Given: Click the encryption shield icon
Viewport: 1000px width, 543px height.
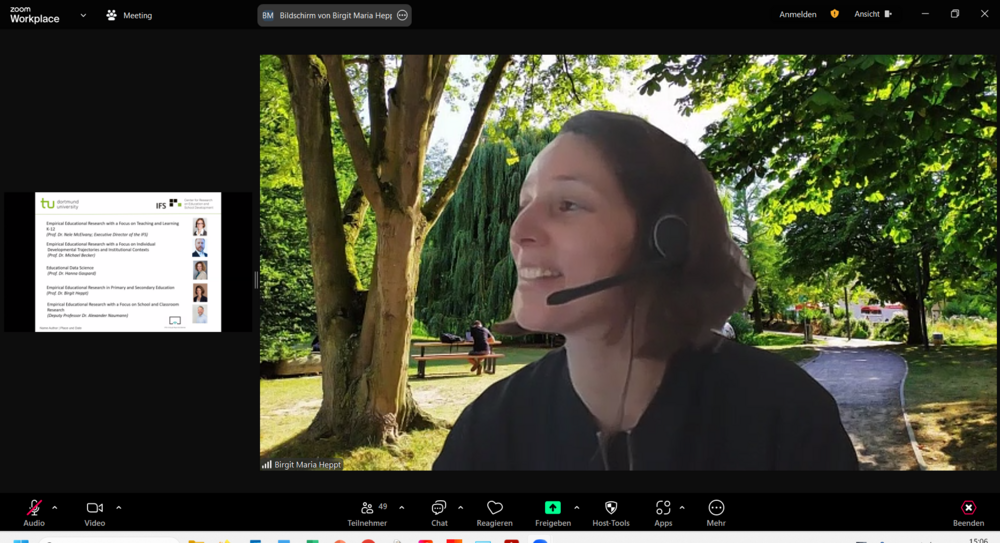Looking at the screenshot, I should [x=835, y=14].
